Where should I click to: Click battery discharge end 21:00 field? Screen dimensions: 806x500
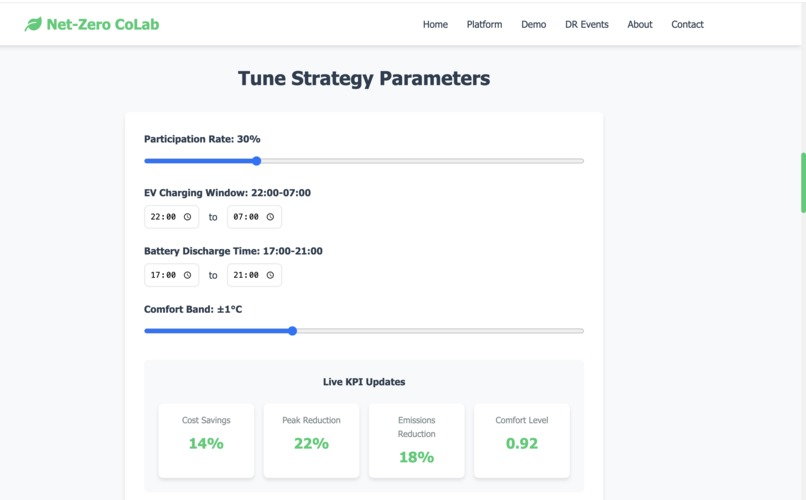(254, 275)
